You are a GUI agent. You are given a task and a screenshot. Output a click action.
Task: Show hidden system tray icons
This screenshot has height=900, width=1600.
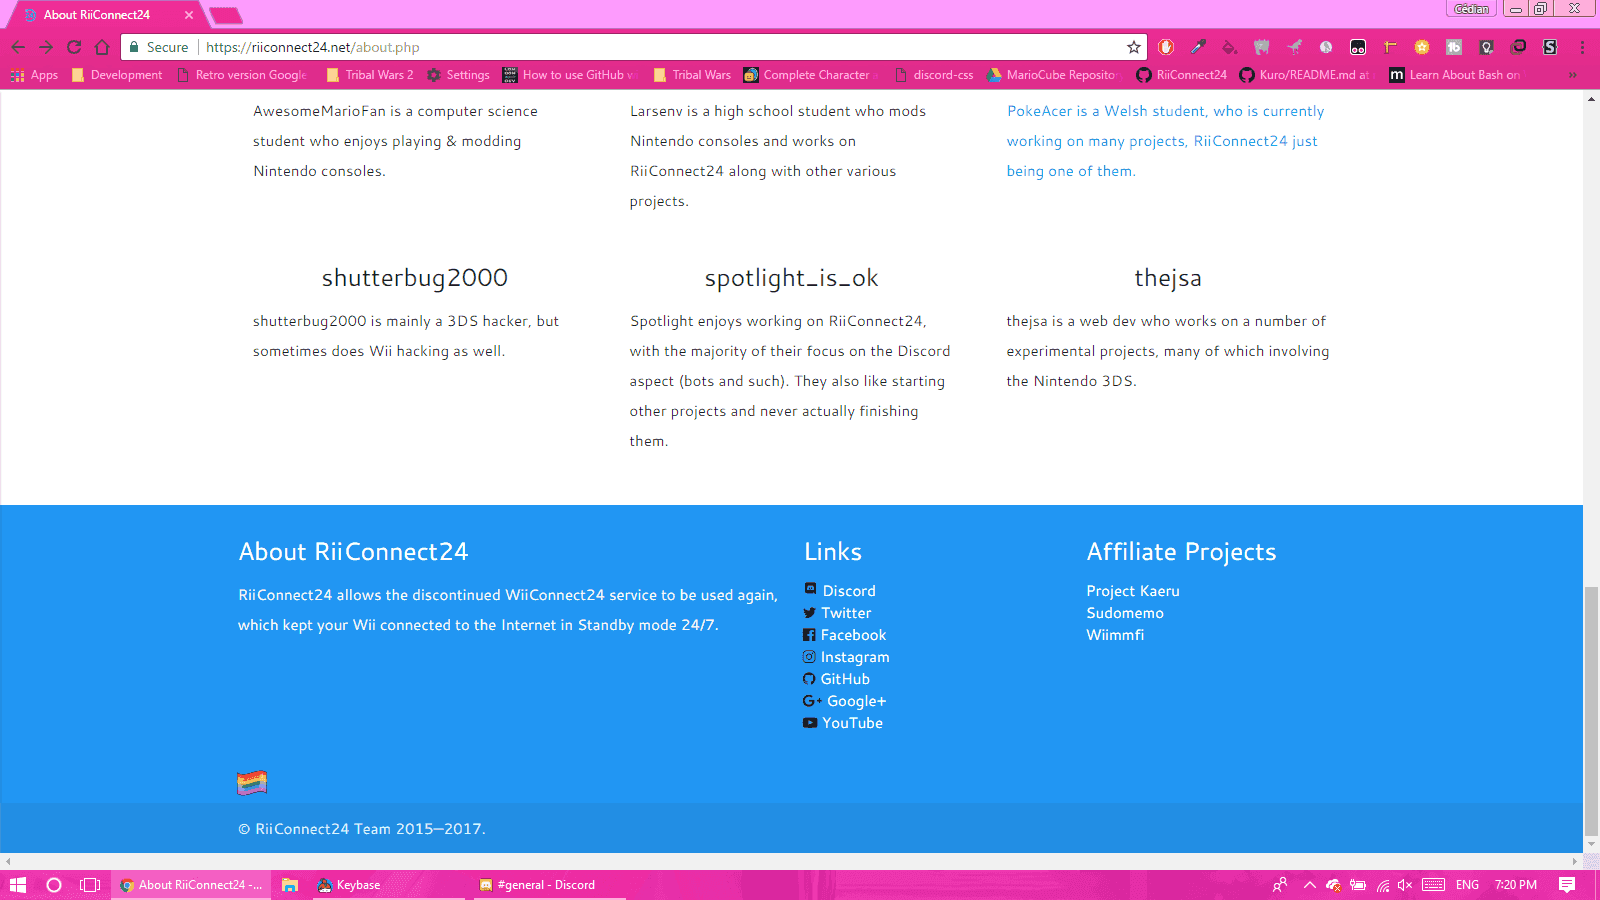pyautogui.click(x=1309, y=885)
